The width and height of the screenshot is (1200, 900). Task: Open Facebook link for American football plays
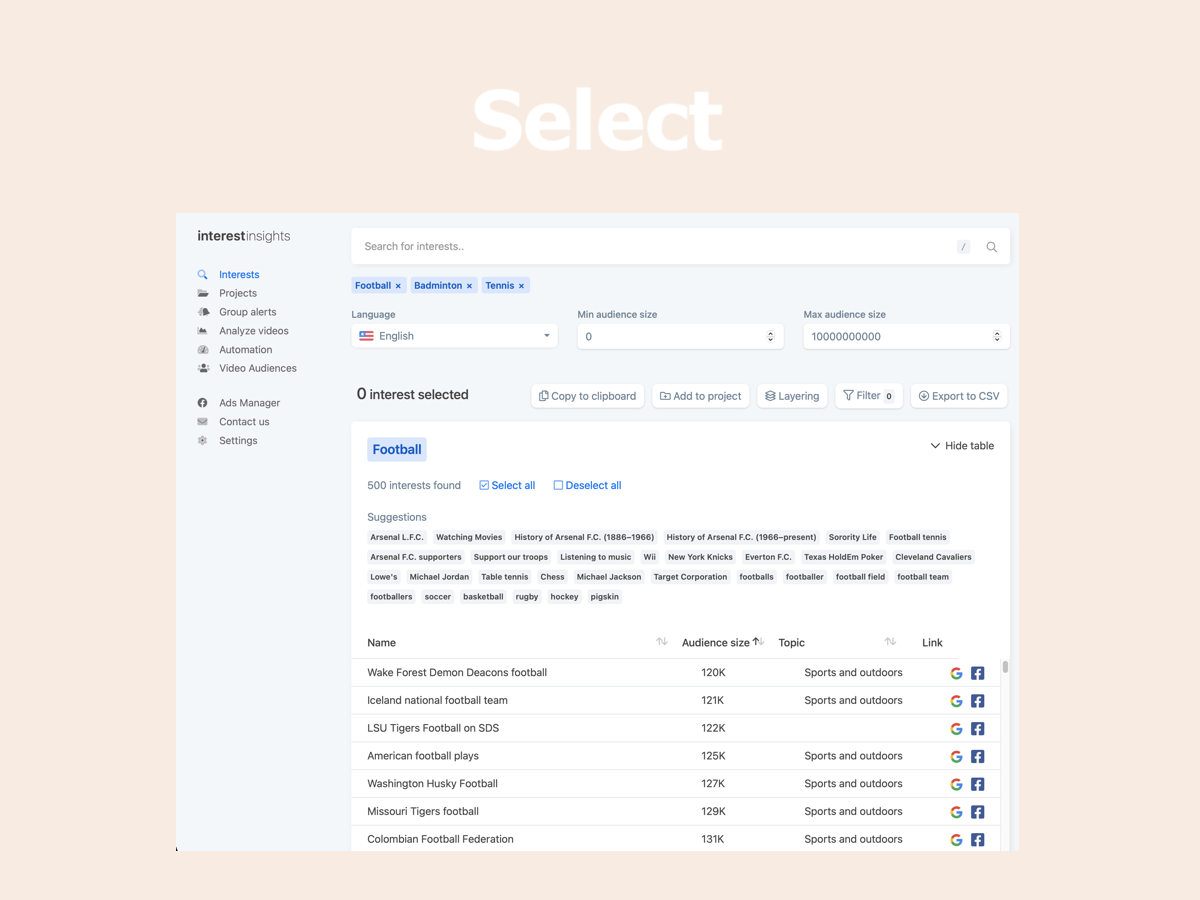[x=978, y=757]
